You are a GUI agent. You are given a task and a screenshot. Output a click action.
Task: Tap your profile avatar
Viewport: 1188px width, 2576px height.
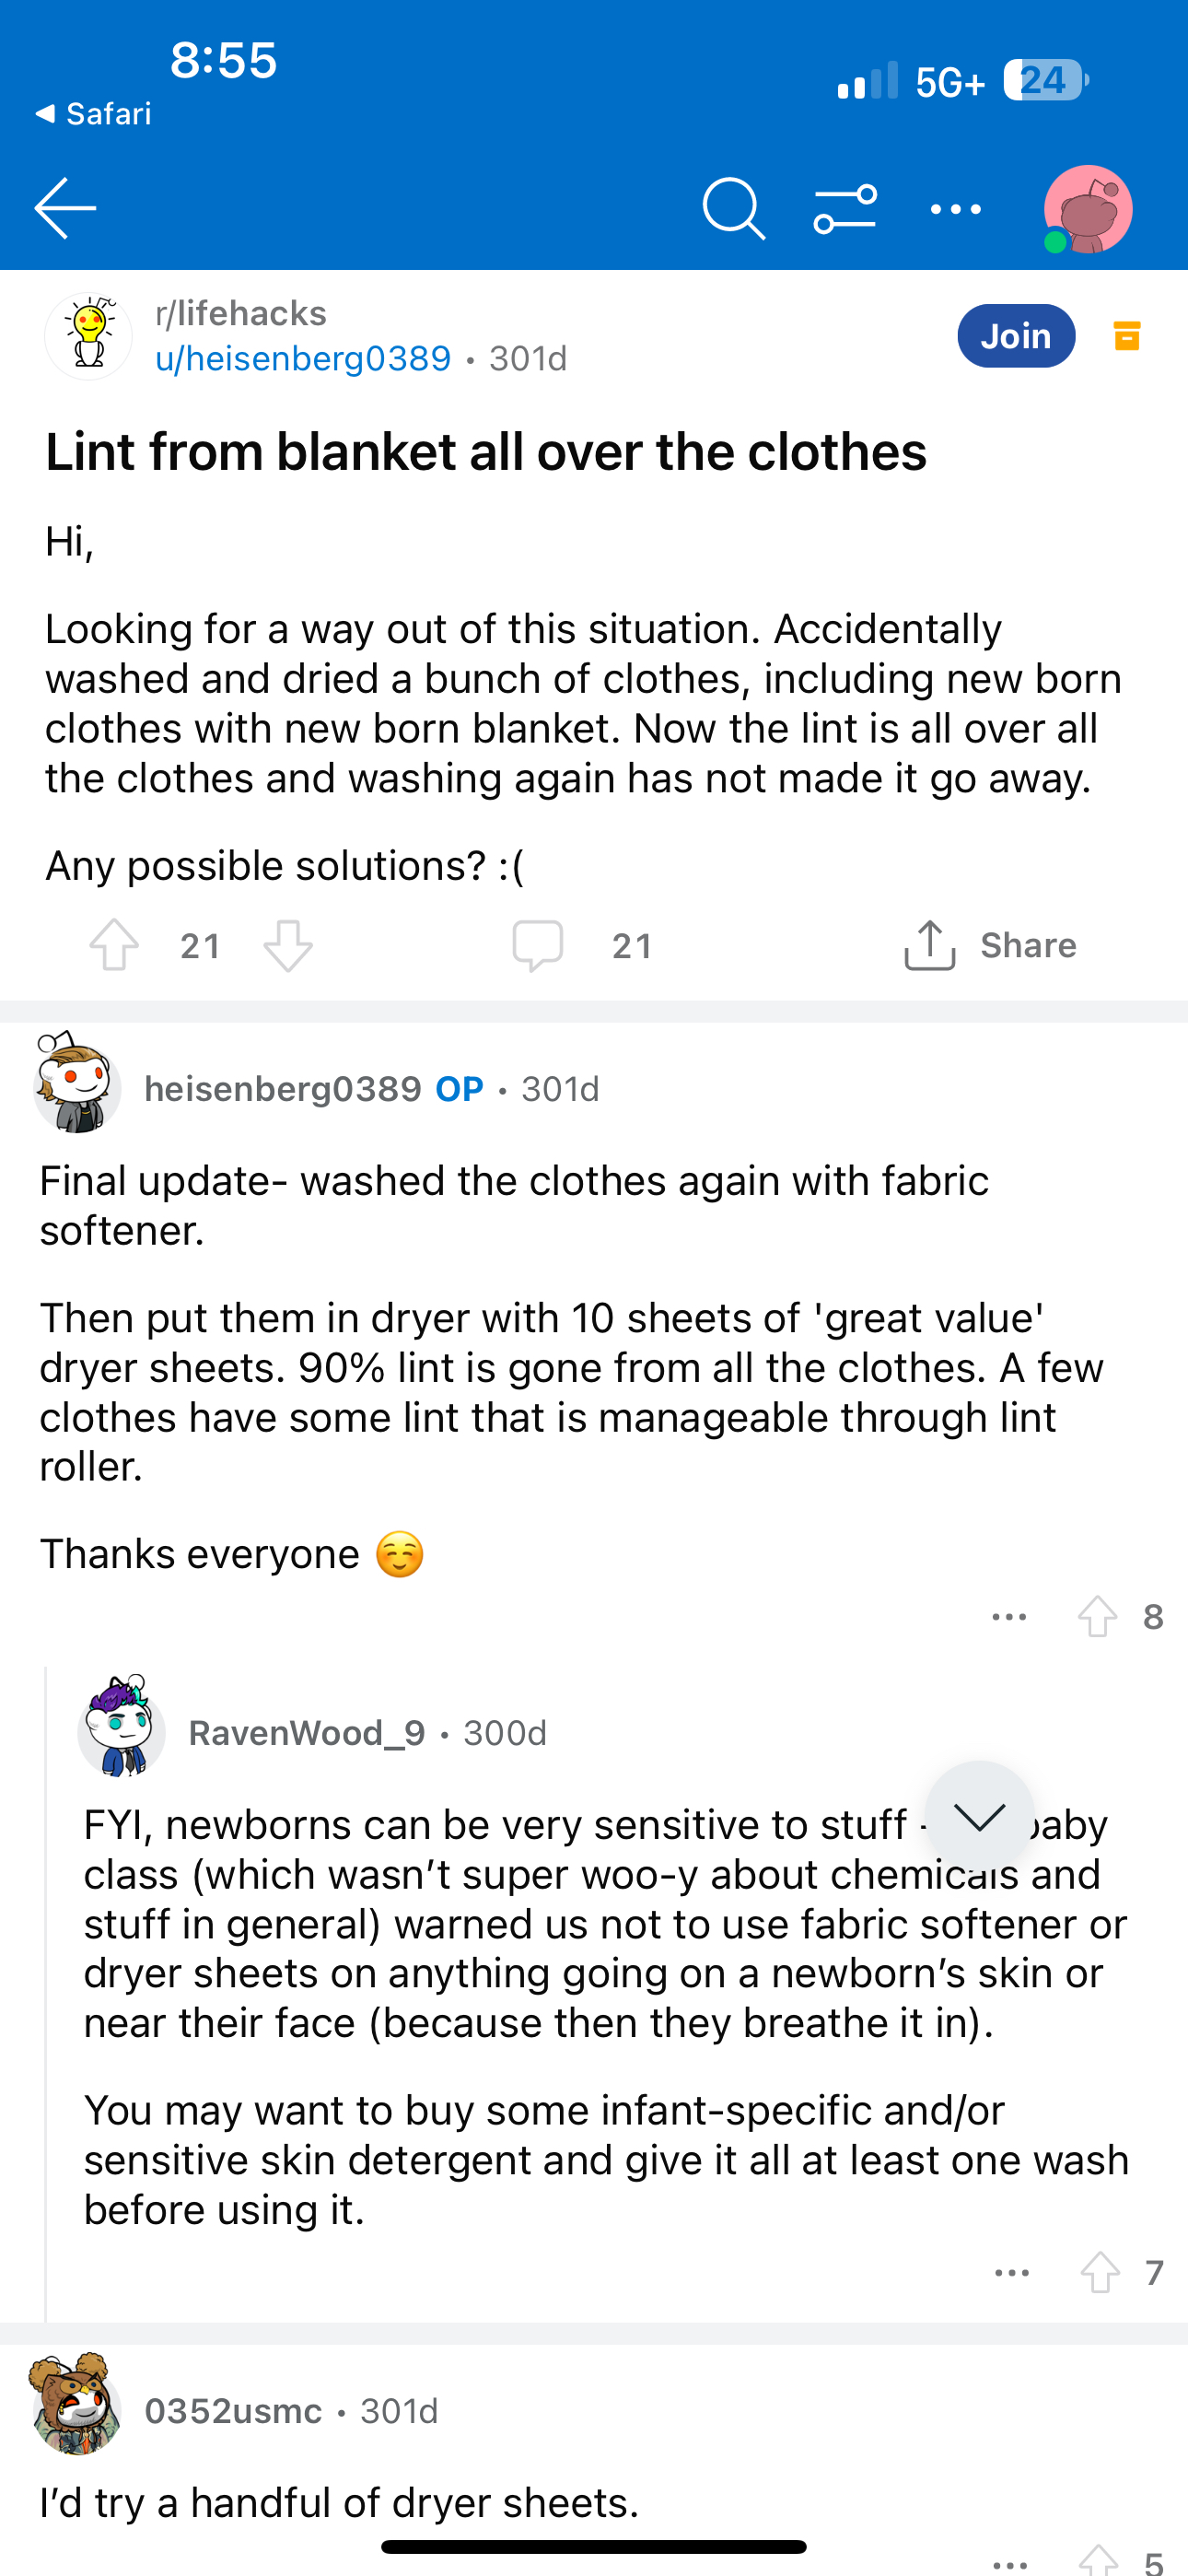tap(1086, 208)
